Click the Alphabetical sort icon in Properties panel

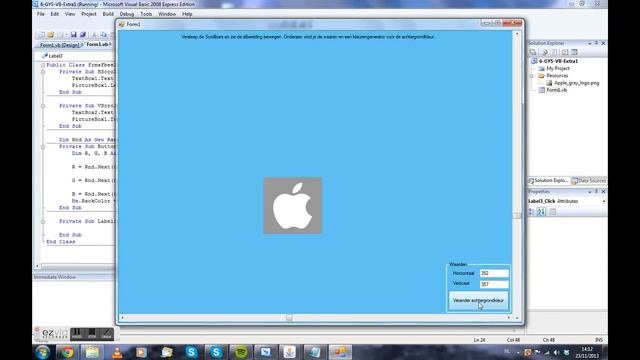point(541,211)
